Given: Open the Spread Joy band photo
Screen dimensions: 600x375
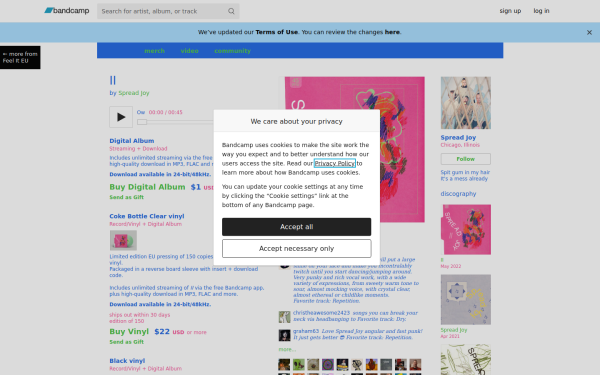Looking at the screenshot, I should (466, 103).
